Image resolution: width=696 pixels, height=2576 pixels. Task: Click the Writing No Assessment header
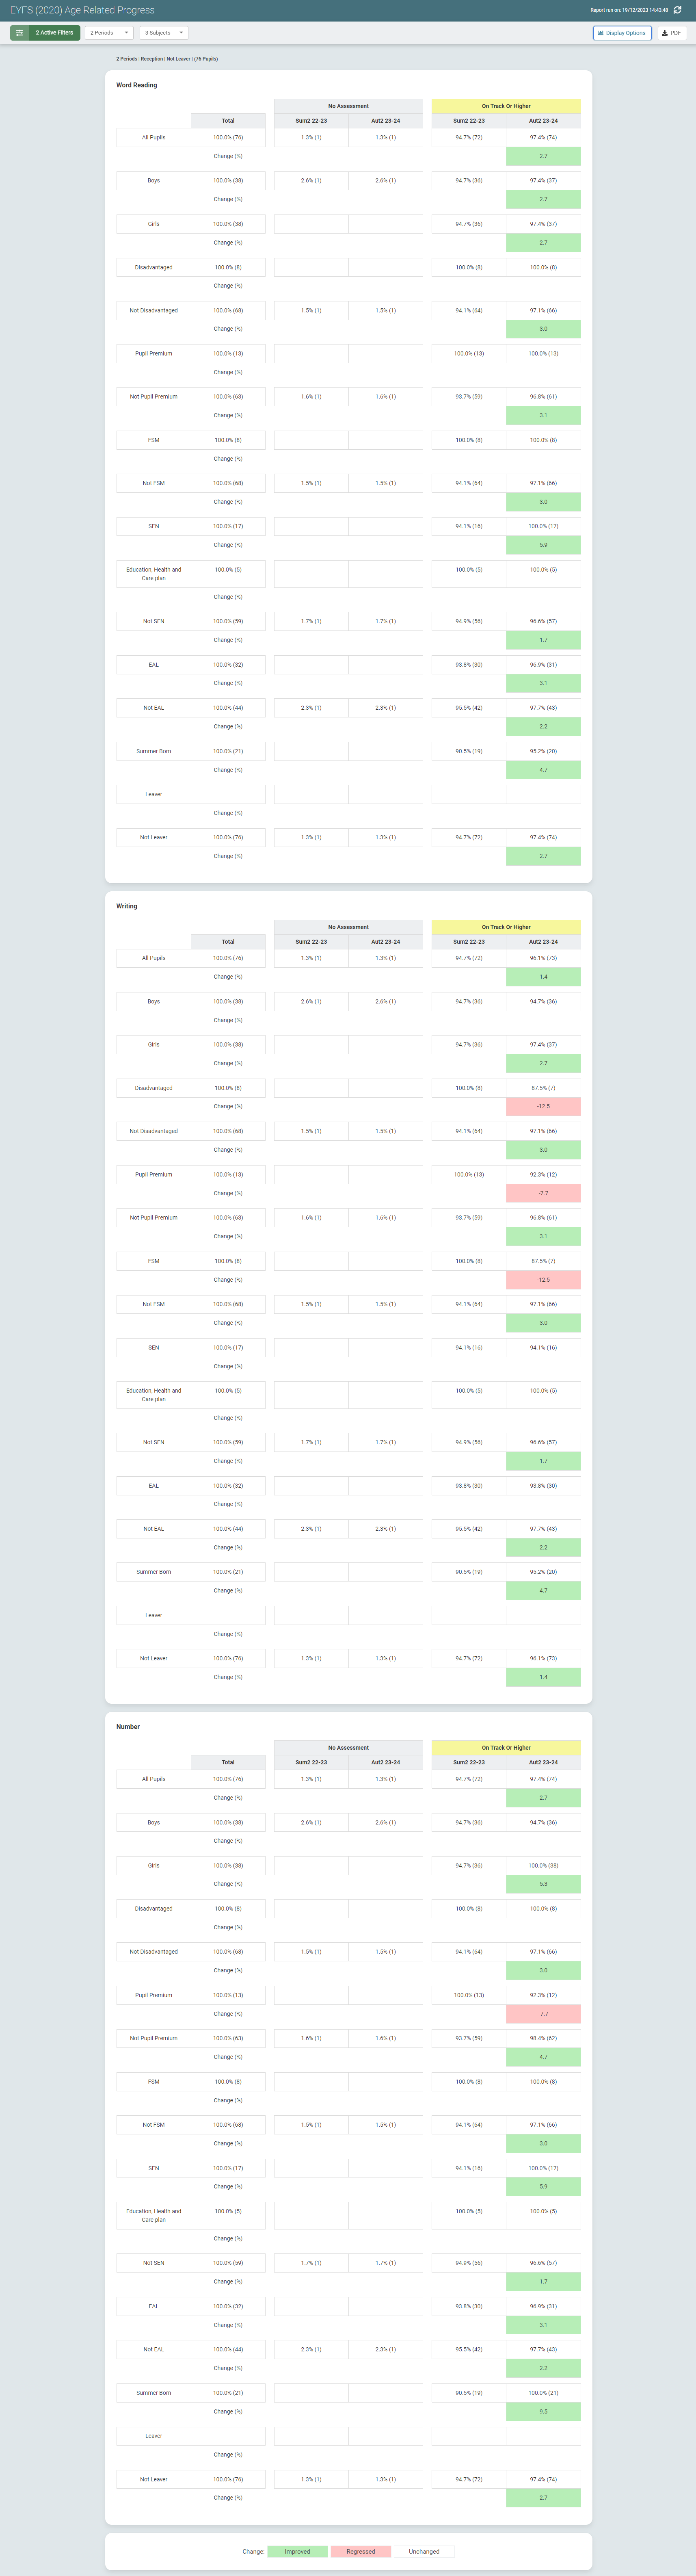[x=348, y=927]
